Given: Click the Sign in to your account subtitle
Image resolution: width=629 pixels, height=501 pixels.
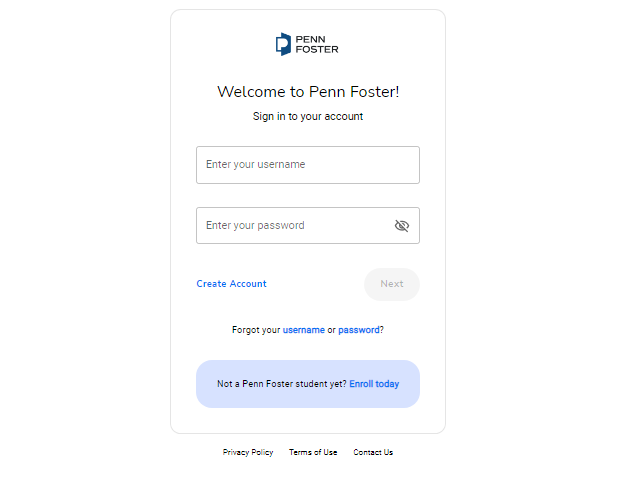Looking at the screenshot, I should click(x=308, y=116).
